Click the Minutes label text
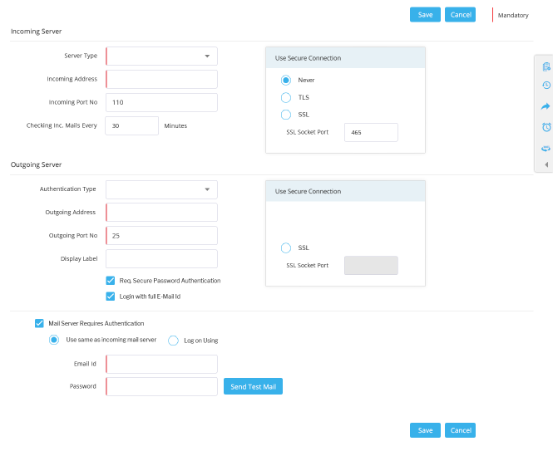This screenshot has width=553, height=451. [x=176, y=126]
